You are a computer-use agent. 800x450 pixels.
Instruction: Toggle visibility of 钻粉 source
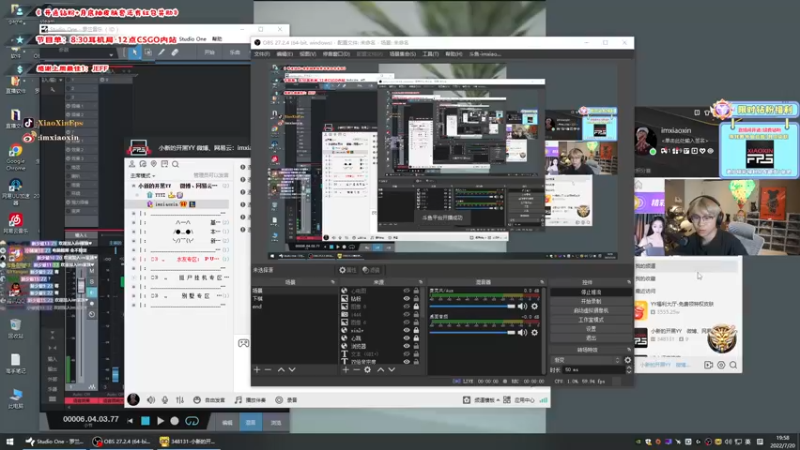(x=407, y=298)
